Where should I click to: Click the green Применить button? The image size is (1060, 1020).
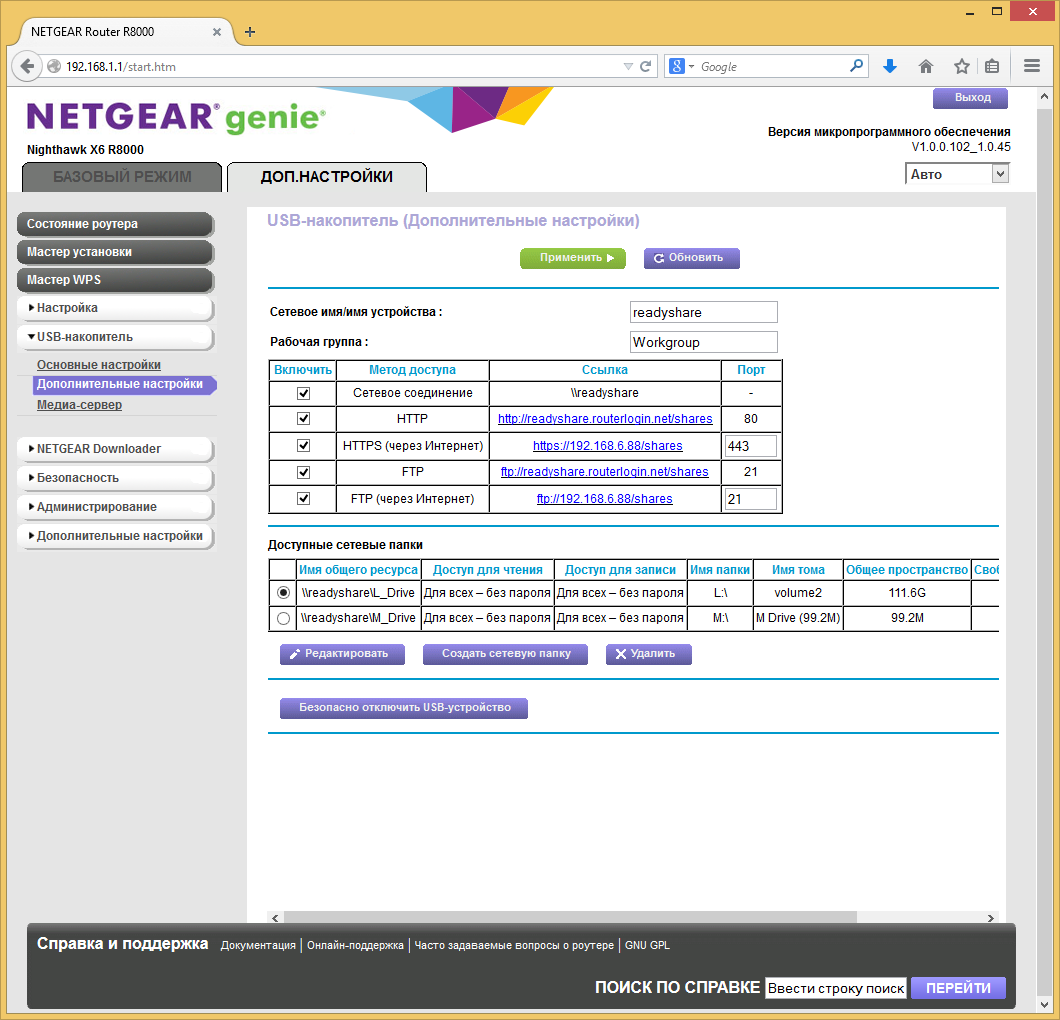tap(573, 258)
